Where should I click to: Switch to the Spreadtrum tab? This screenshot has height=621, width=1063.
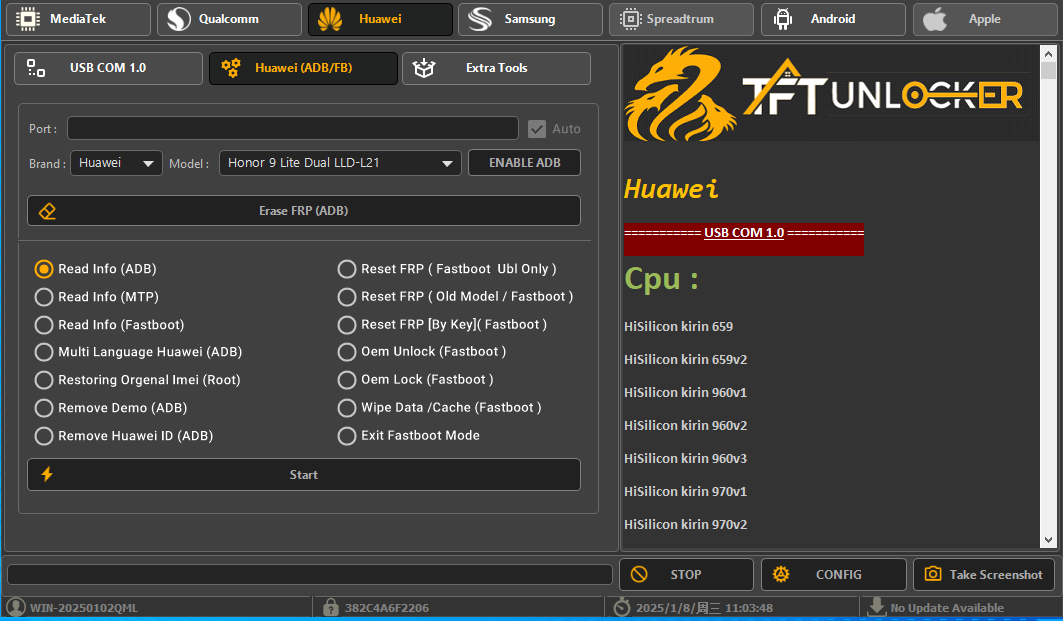(681, 19)
